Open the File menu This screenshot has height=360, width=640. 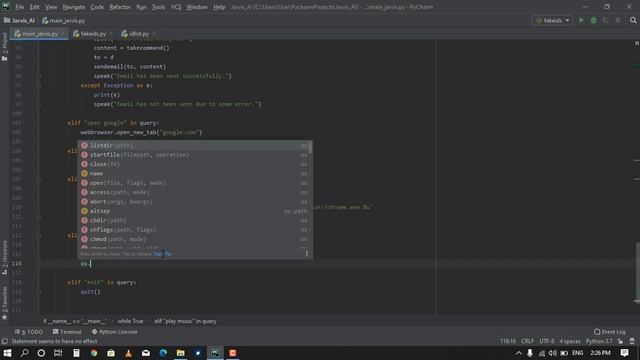[x=19, y=7]
